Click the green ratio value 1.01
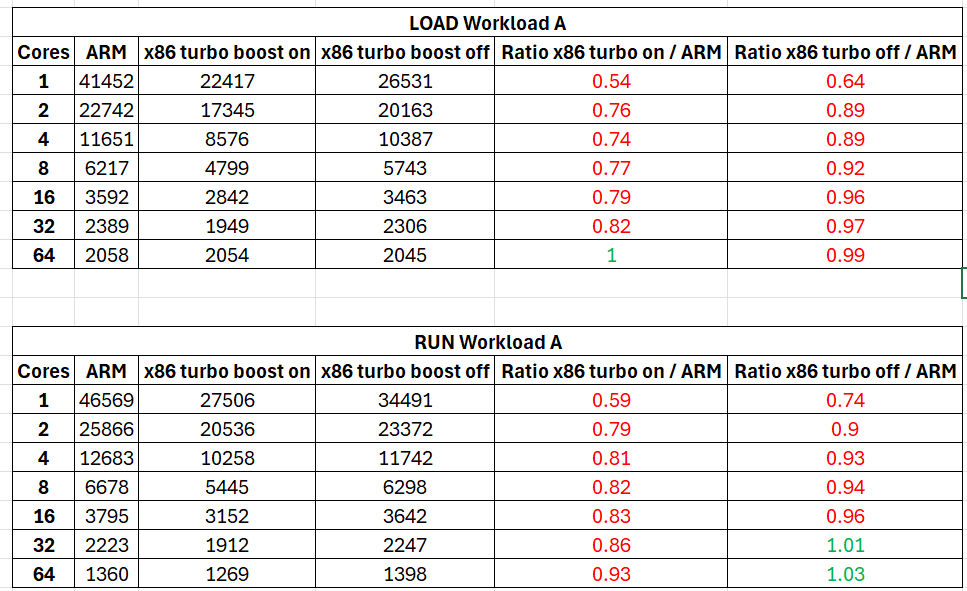The height and width of the screenshot is (591, 967). tap(844, 545)
